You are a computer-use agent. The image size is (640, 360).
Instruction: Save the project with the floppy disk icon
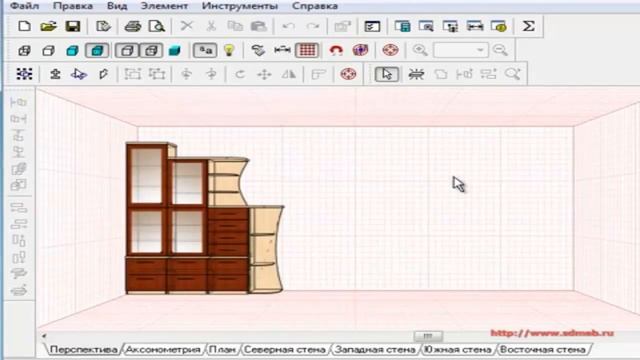click(73, 27)
